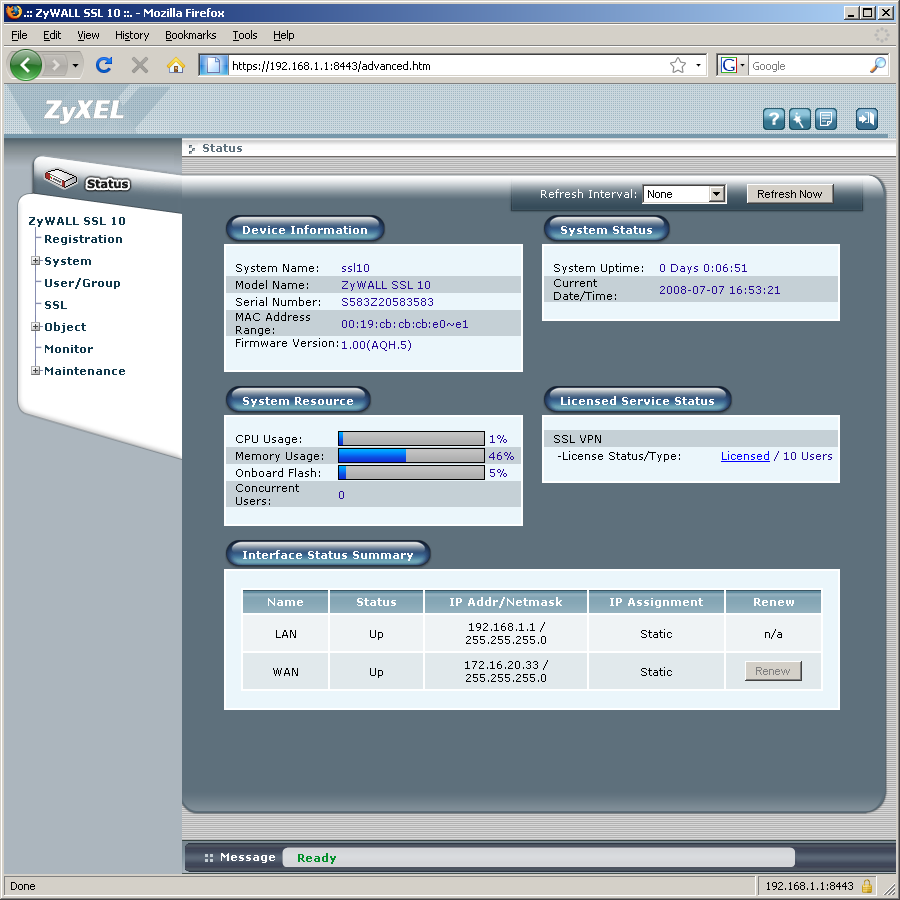Expand the Object tree node

click(x=36, y=327)
